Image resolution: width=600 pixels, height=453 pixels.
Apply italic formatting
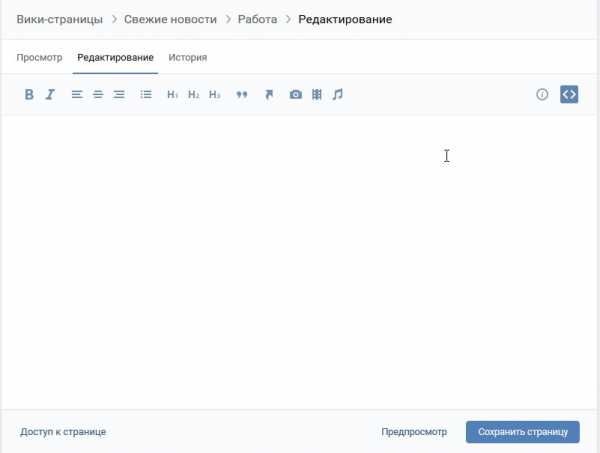(x=50, y=95)
